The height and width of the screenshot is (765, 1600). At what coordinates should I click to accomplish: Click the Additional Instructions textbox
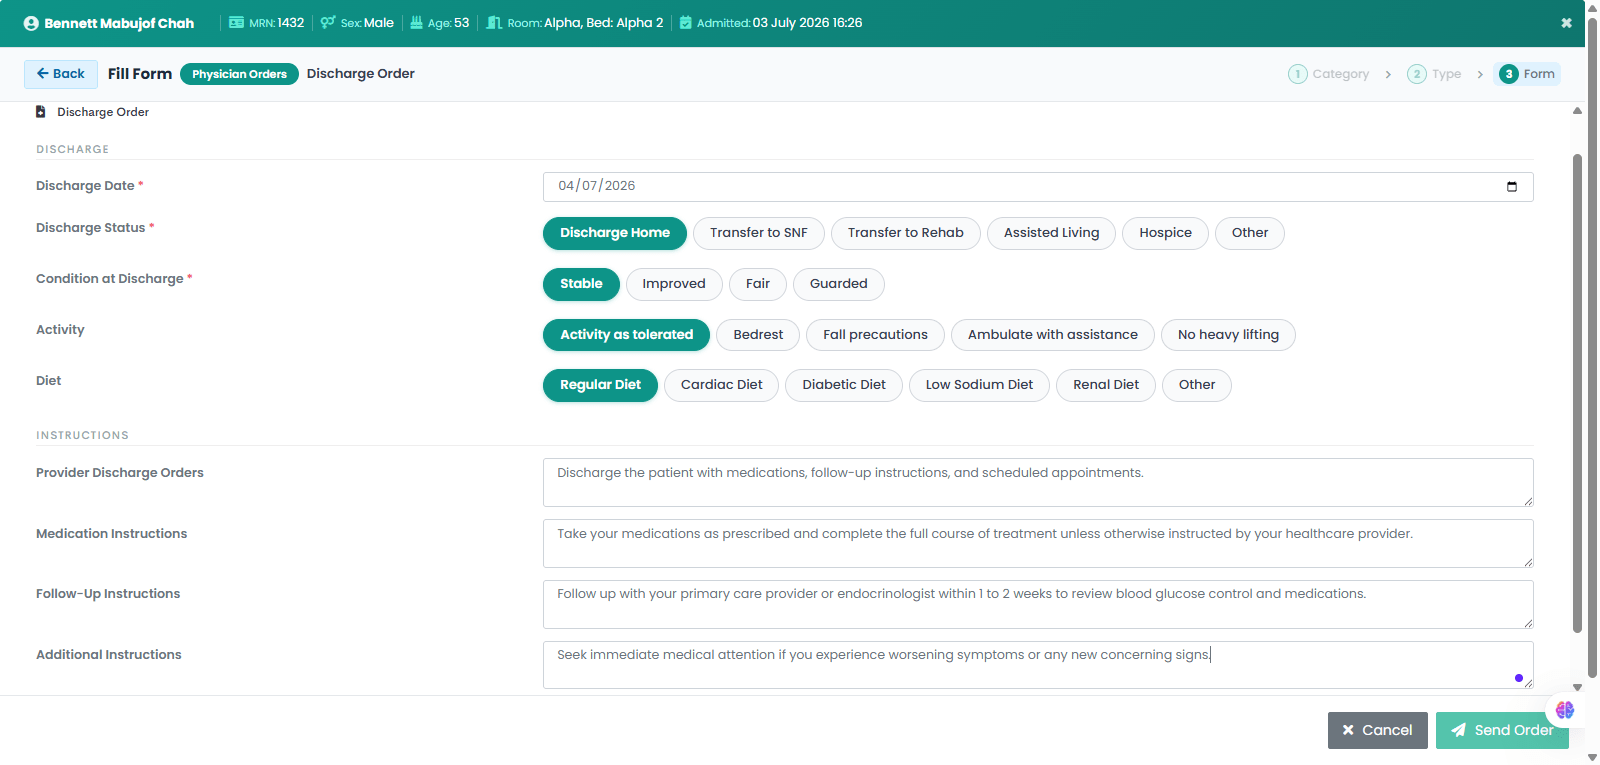(1038, 665)
